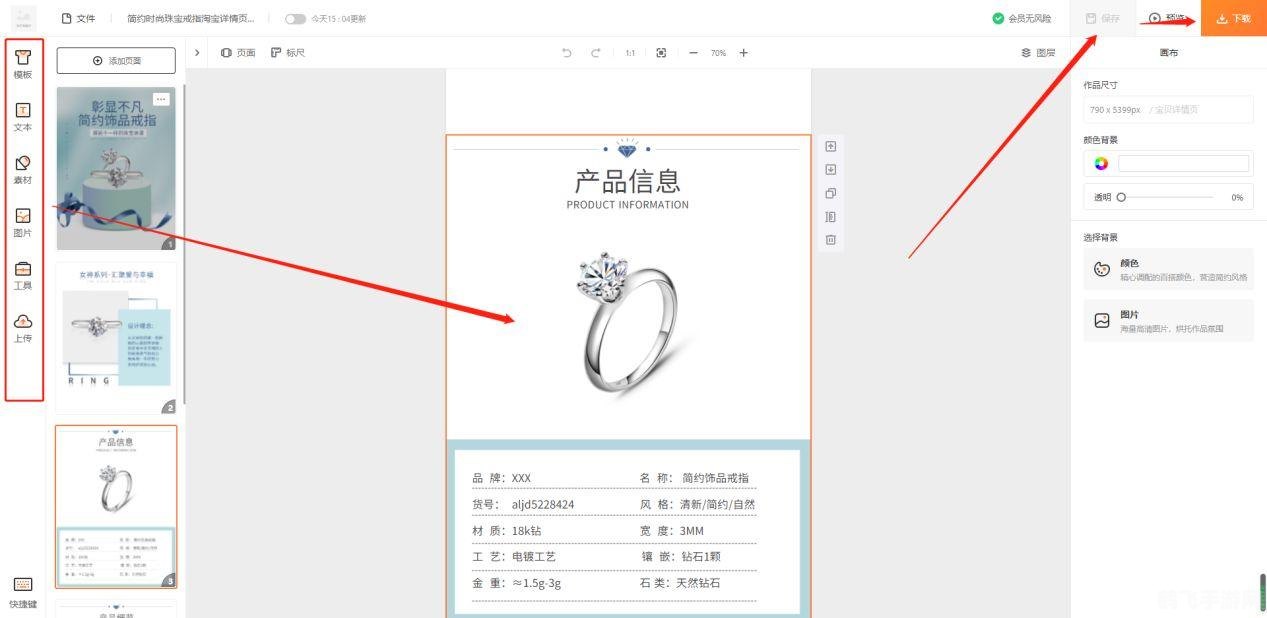Image resolution: width=1267 pixels, height=618 pixels.
Task: Toggle the 标尺 ruler display
Action: point(287,52)
